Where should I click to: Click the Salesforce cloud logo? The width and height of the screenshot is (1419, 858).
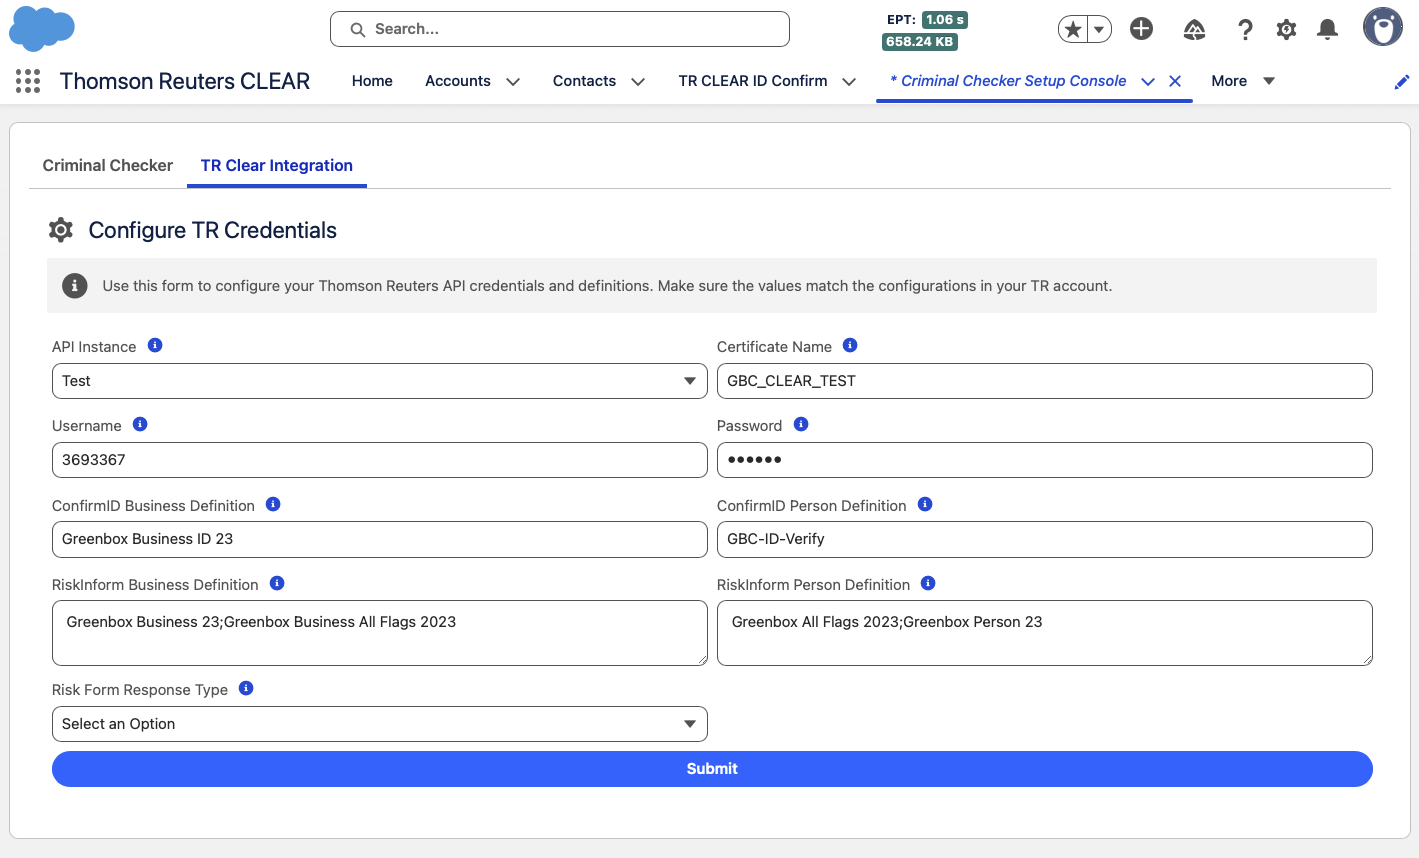[x=42, y=29]
